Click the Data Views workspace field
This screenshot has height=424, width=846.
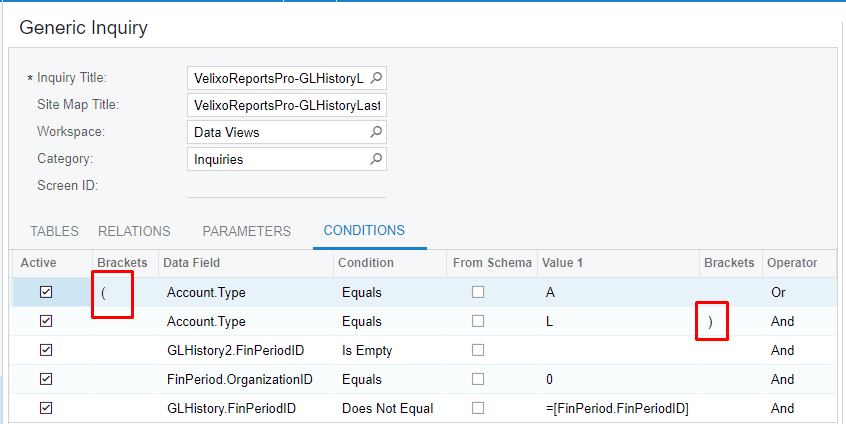(287, 132)
